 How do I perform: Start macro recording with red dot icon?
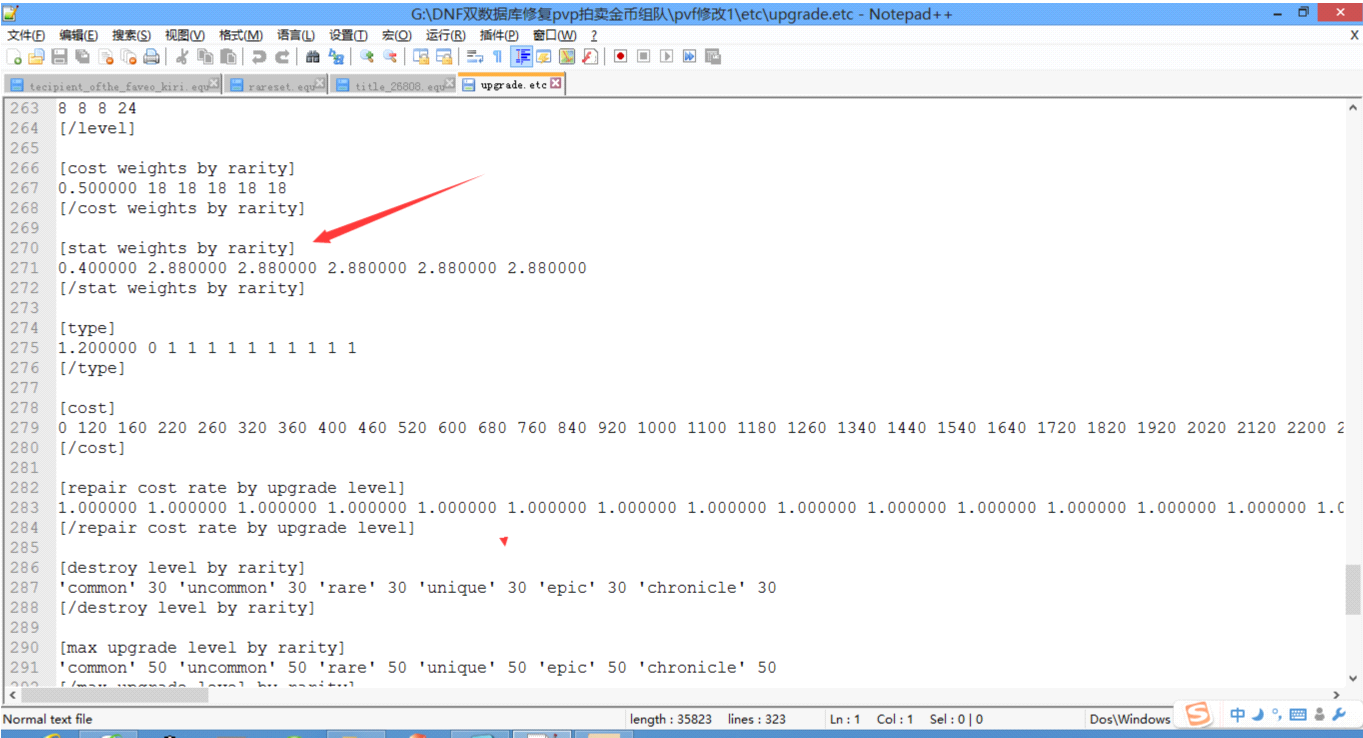tap(620, 57)
